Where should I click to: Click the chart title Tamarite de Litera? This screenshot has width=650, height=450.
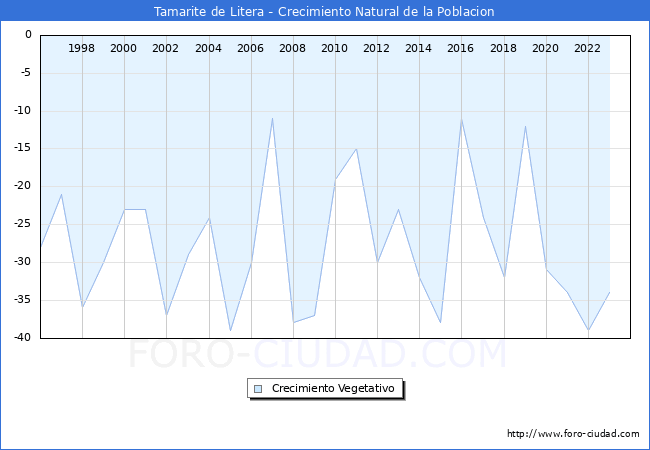point(324,12)
